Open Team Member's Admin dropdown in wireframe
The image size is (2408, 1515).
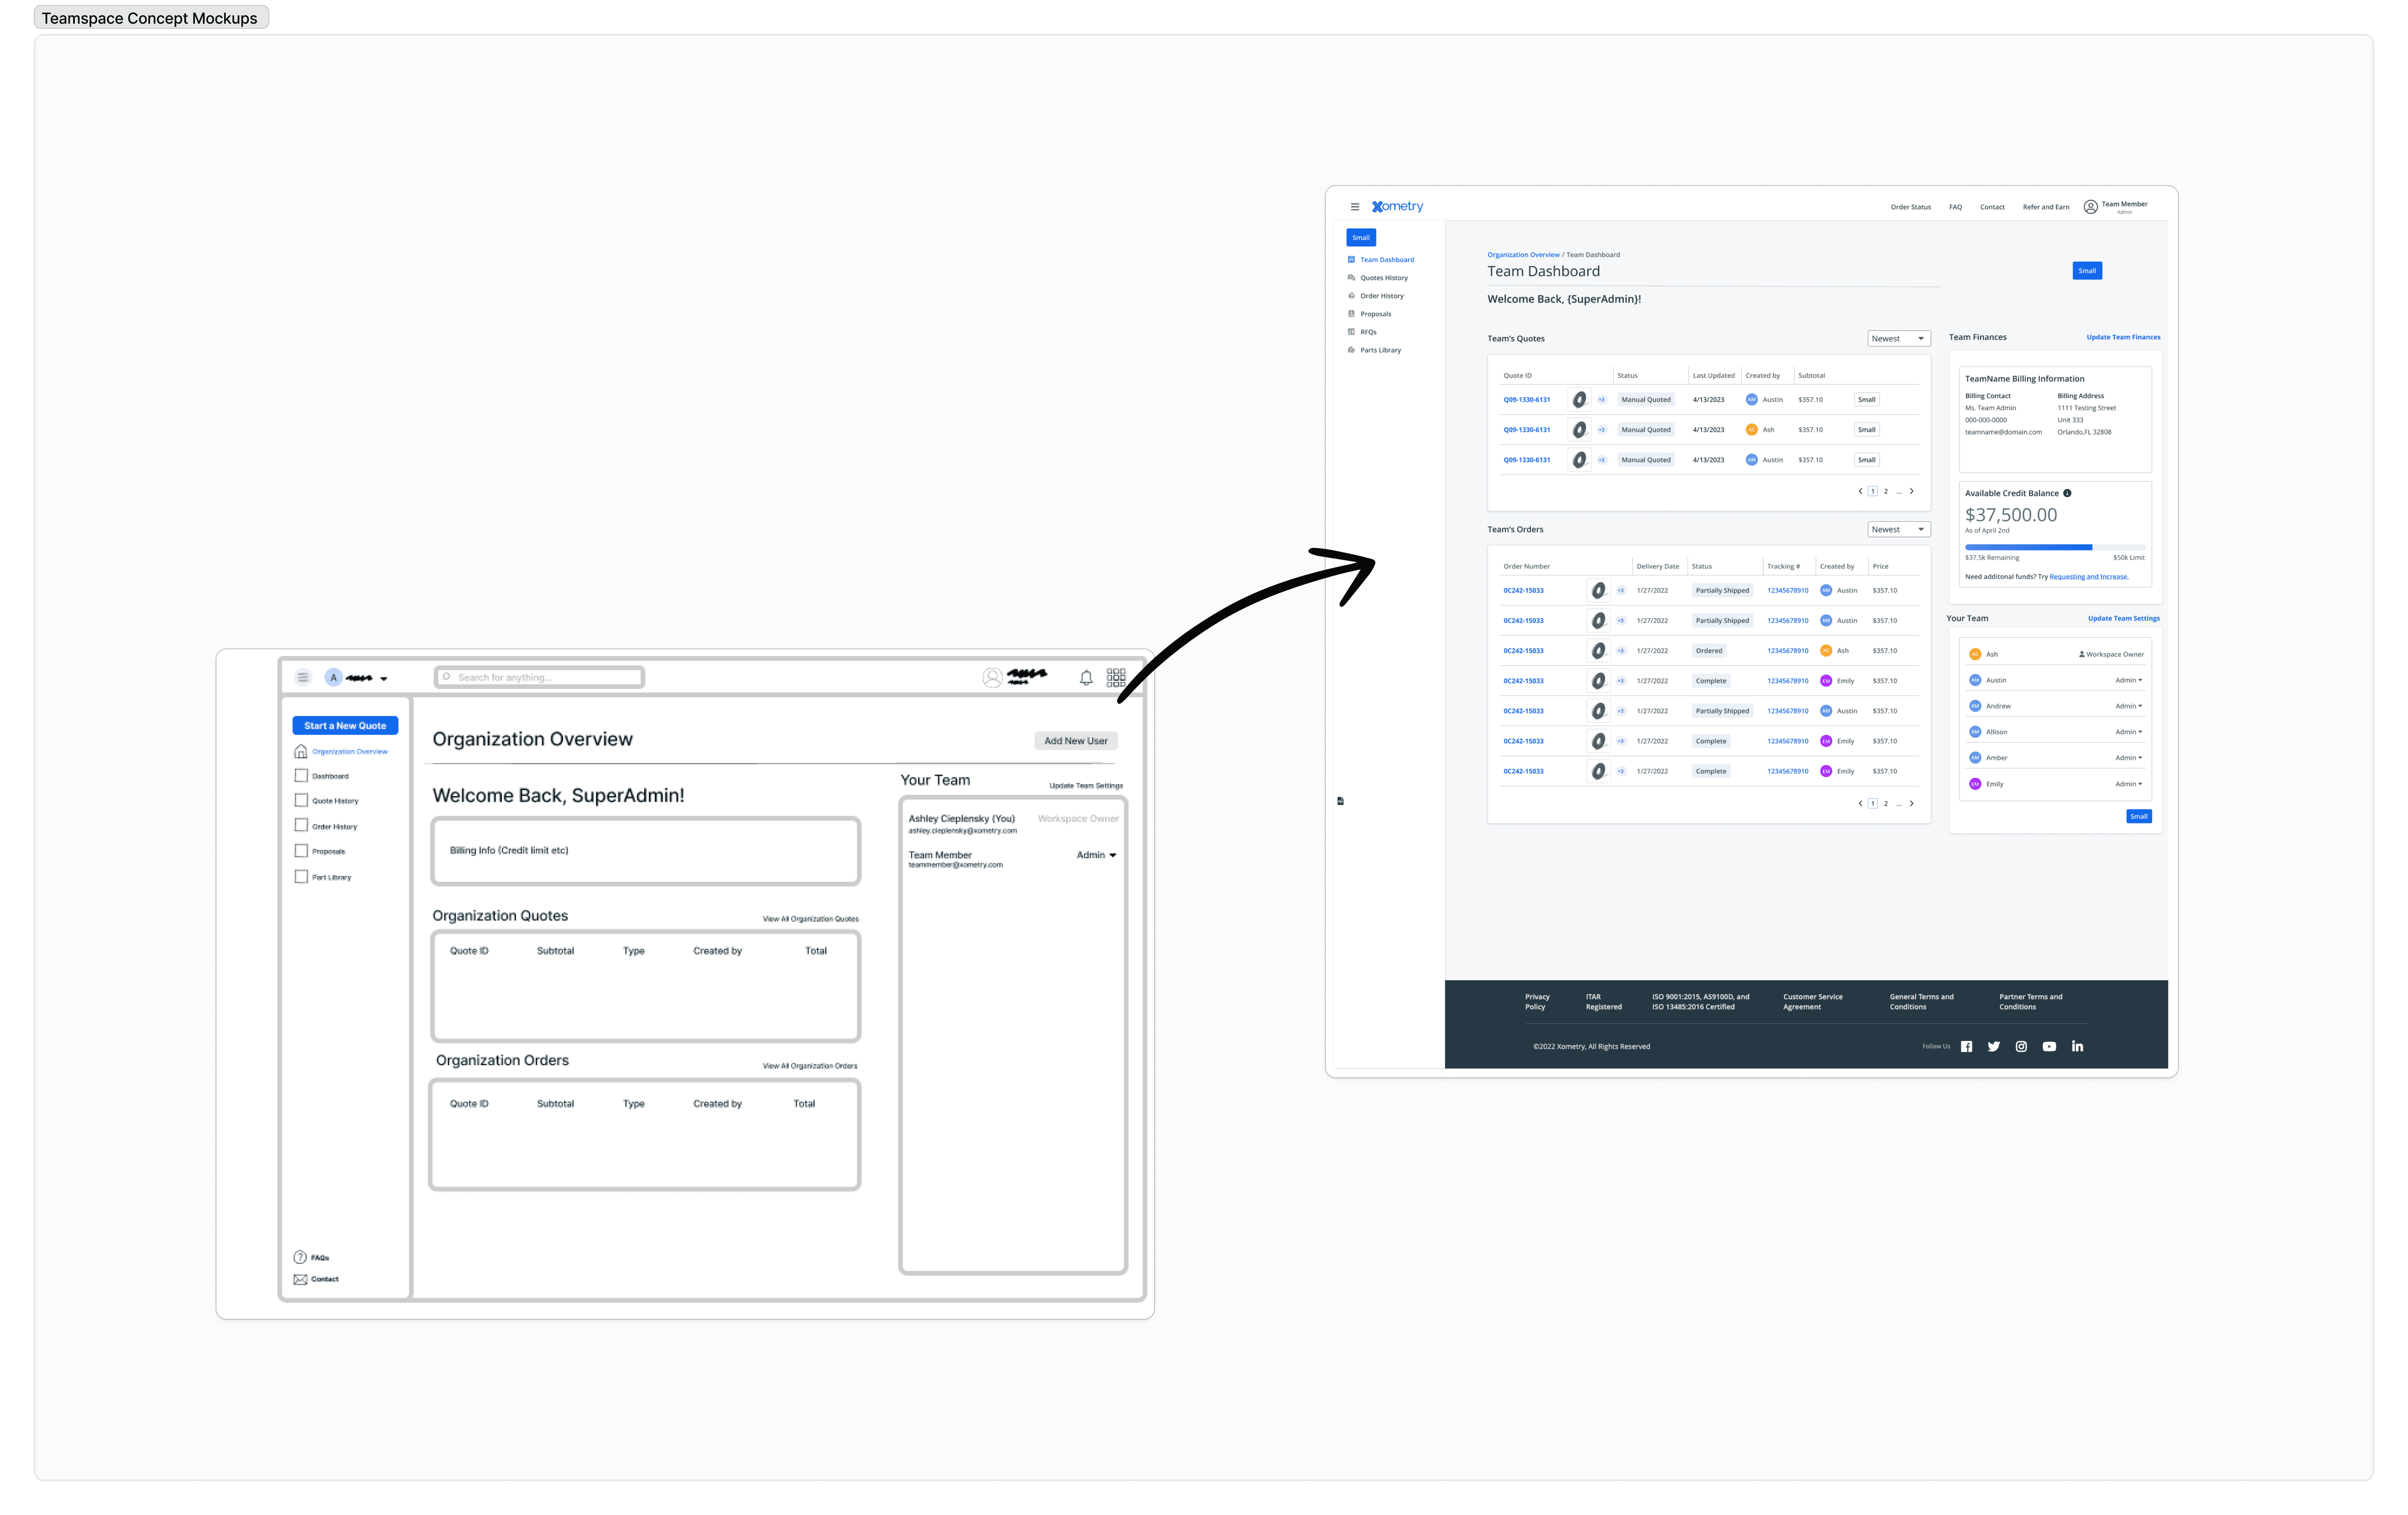1096,855
